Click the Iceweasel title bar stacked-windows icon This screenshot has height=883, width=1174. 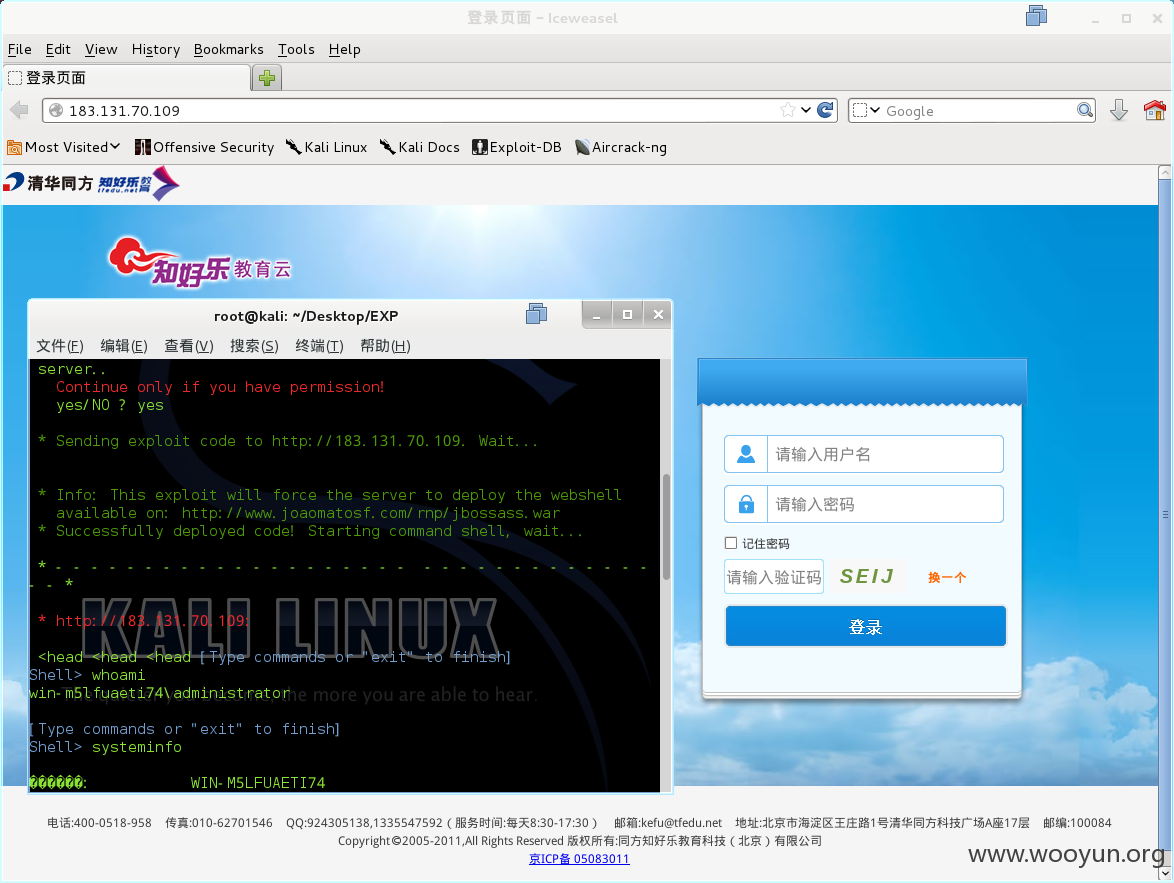click(x=1036, y=16)
